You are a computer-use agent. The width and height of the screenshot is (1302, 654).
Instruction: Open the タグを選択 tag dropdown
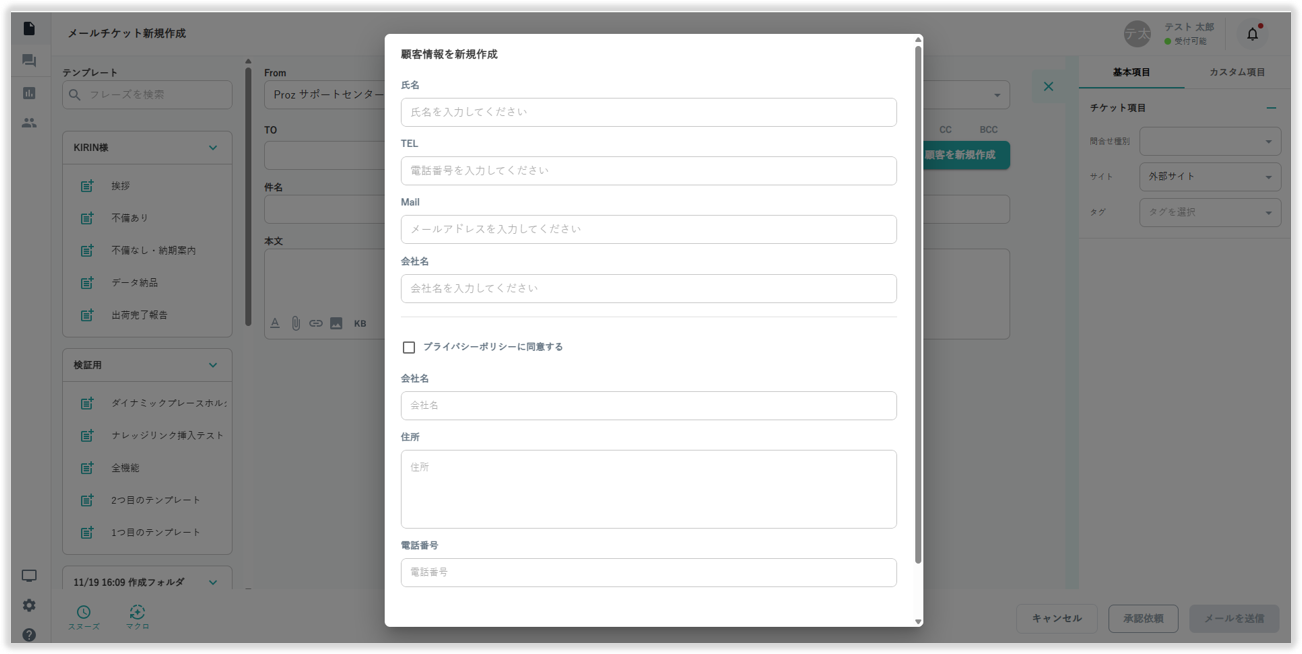point(1209,212)
